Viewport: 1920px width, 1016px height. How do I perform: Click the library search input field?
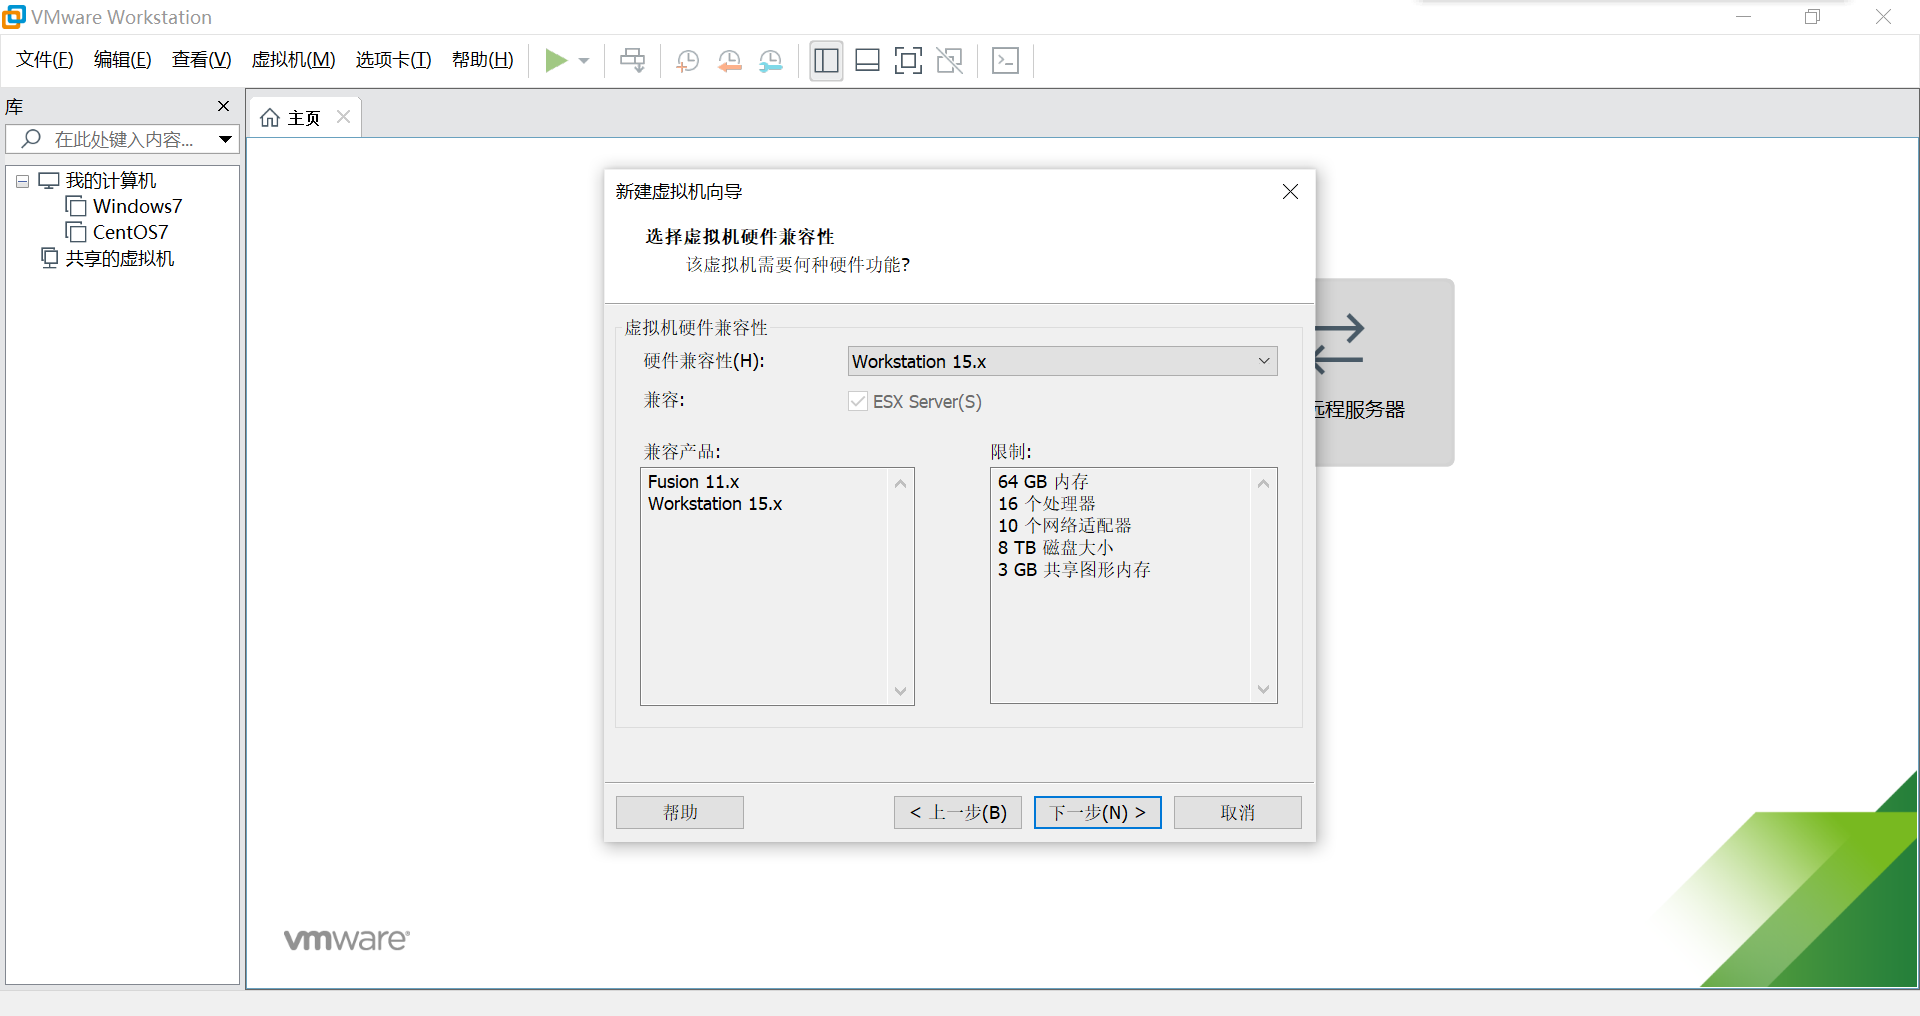120,139
